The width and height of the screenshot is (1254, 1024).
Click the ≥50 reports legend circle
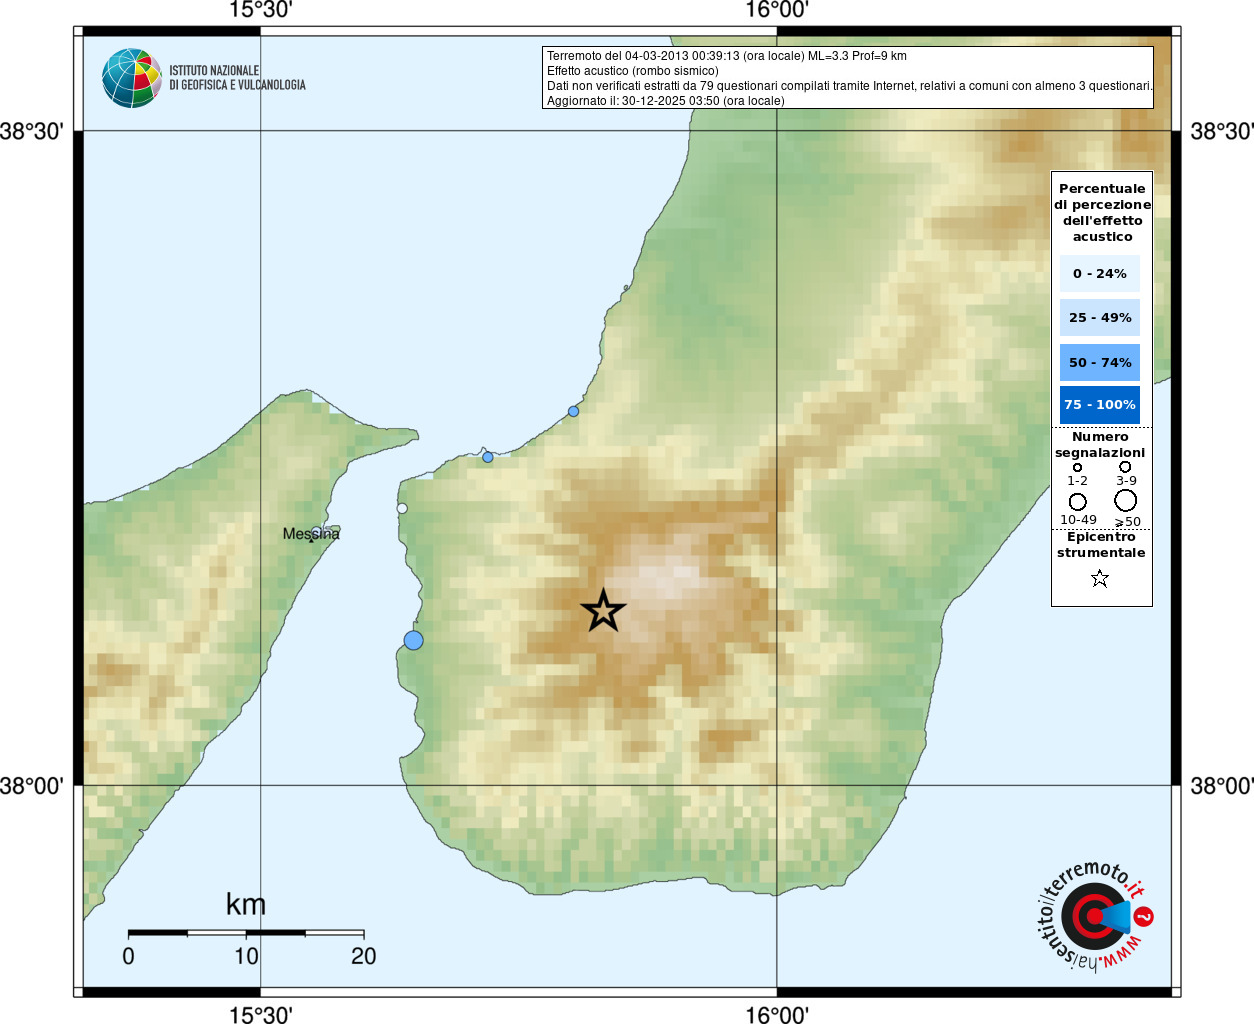1126,500
